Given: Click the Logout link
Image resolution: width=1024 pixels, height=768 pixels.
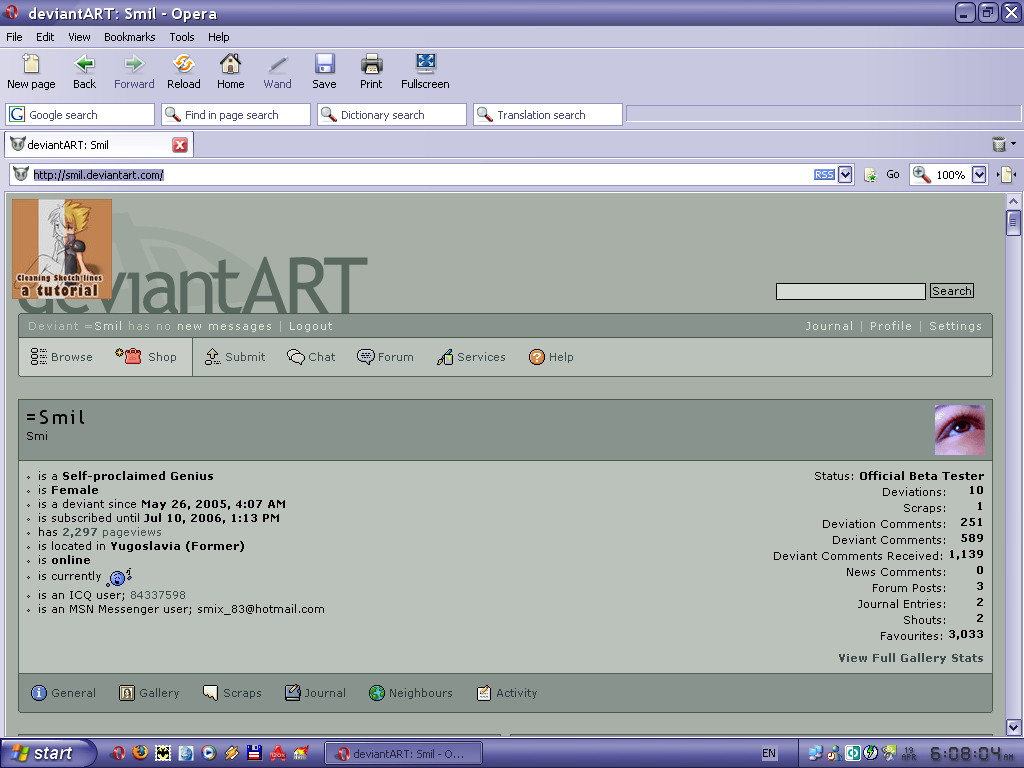Looking at the screenshot, I should 311,326.
